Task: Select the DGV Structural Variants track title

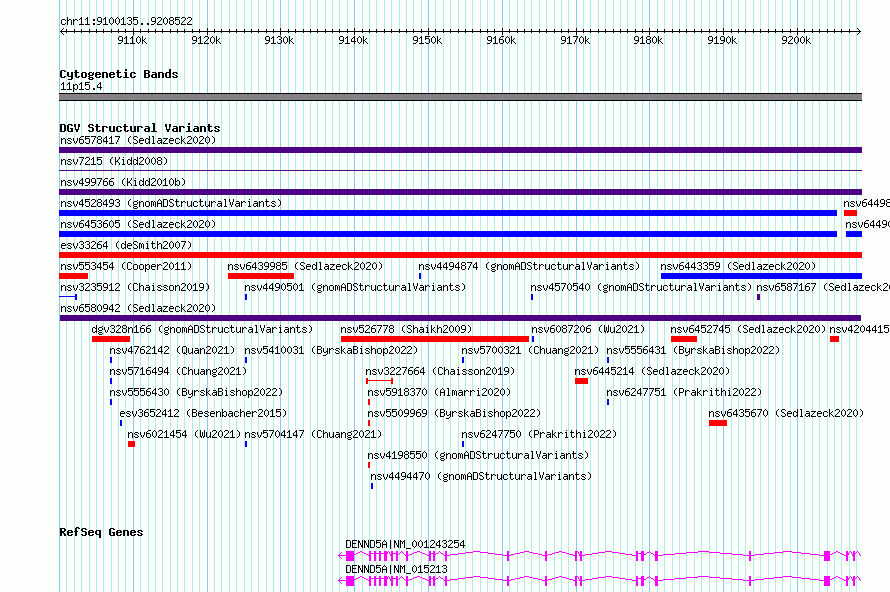Action: (140, 128)
